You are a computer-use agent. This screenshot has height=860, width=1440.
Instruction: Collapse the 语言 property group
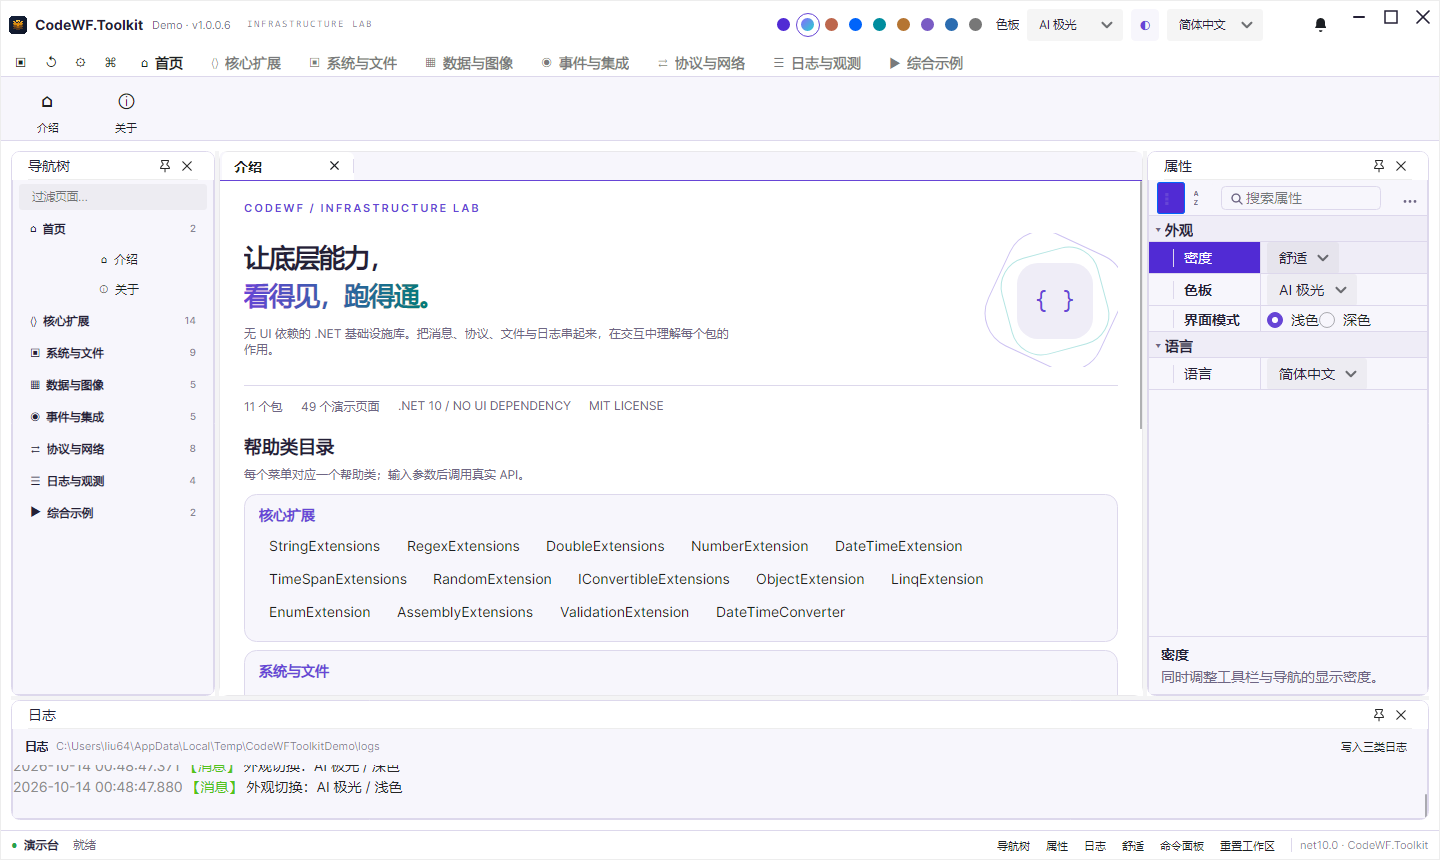click(x=1158, y=346)
